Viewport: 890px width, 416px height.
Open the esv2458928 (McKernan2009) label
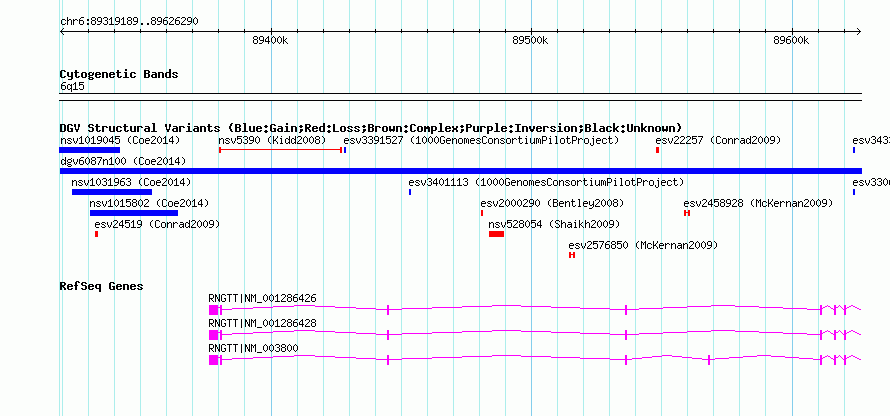tap(758, 203)
